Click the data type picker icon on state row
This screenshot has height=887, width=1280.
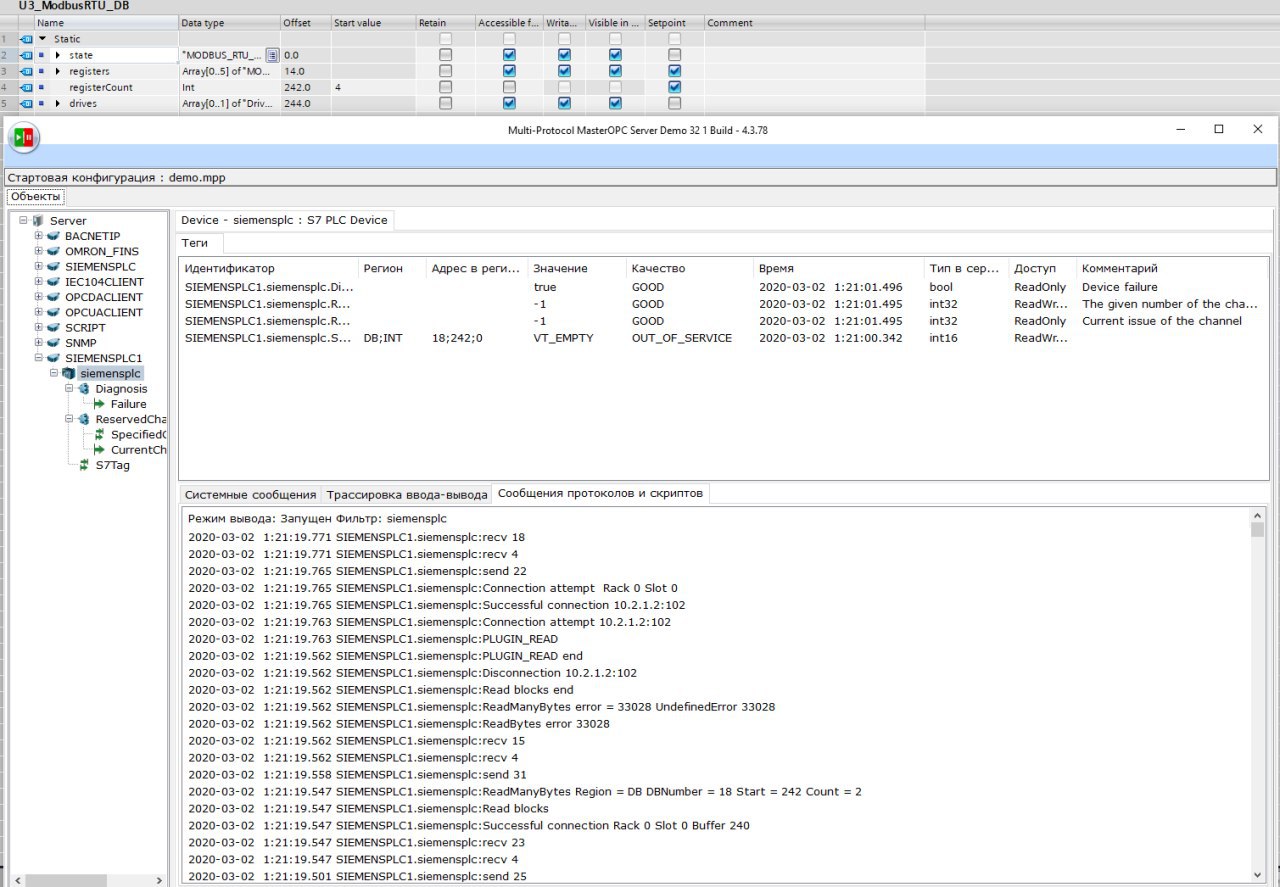coord(272,55)
